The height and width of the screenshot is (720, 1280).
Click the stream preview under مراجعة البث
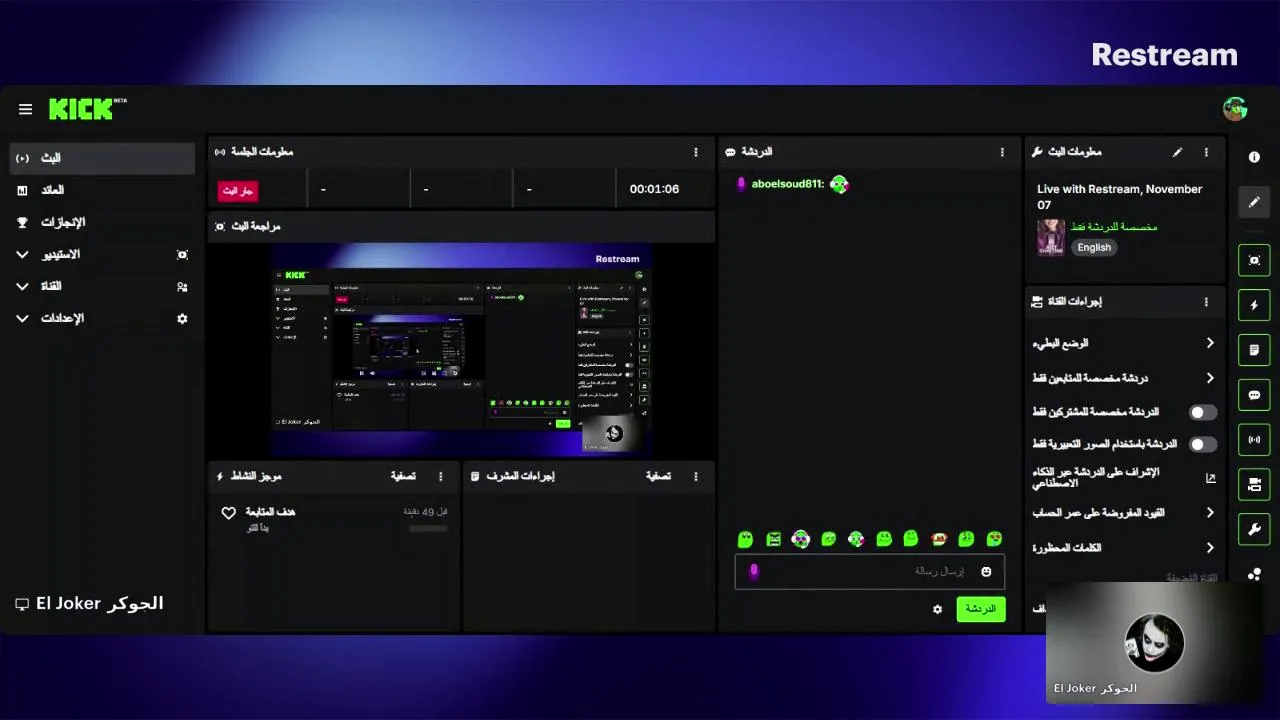pyautogui.click(x=461, y=350)
